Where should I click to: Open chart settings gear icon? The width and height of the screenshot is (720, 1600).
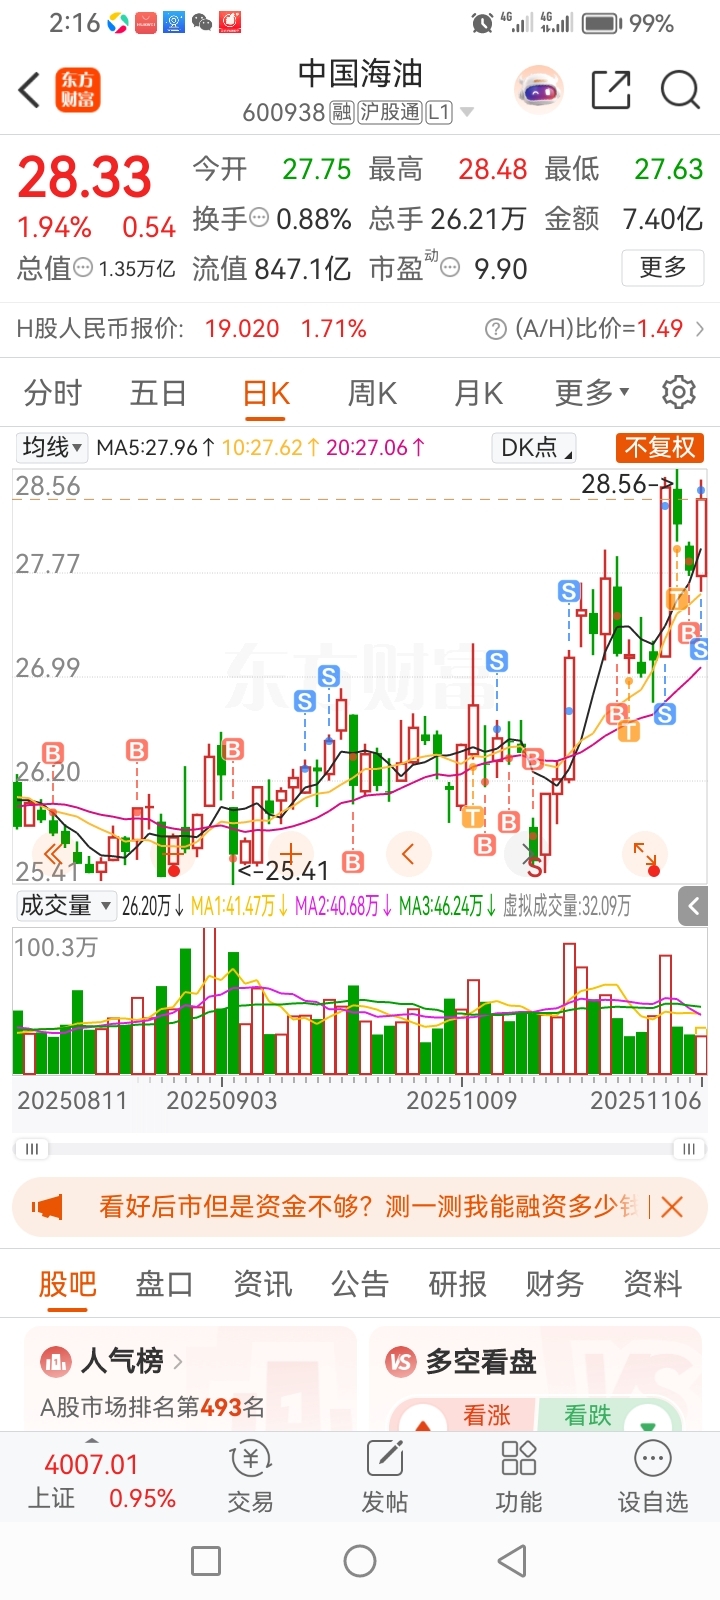coord(679,392)
